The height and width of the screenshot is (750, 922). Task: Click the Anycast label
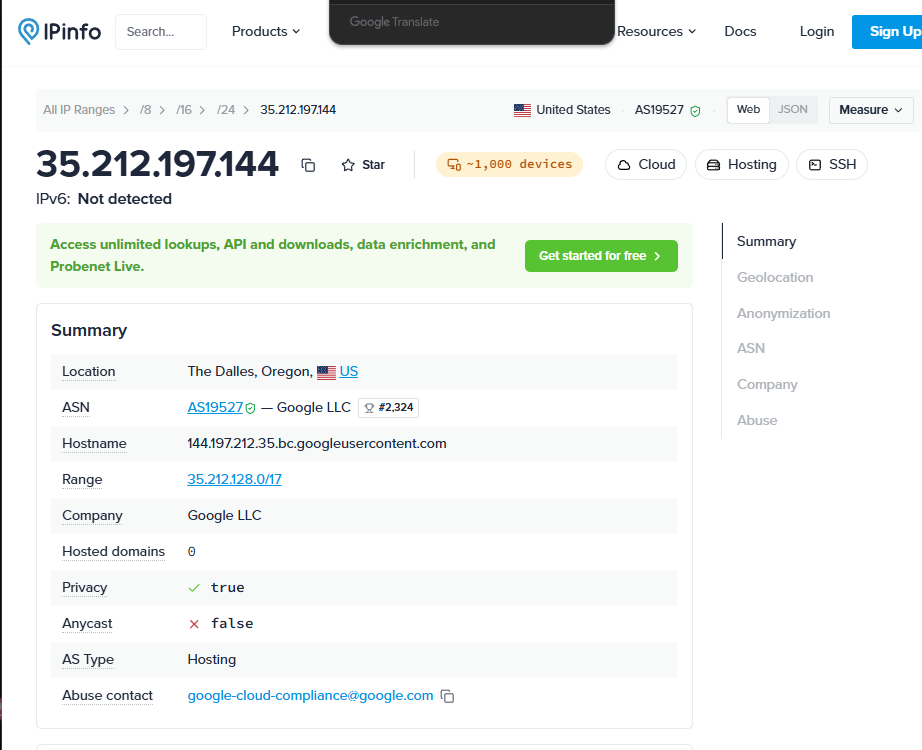(x=87, y=624)
